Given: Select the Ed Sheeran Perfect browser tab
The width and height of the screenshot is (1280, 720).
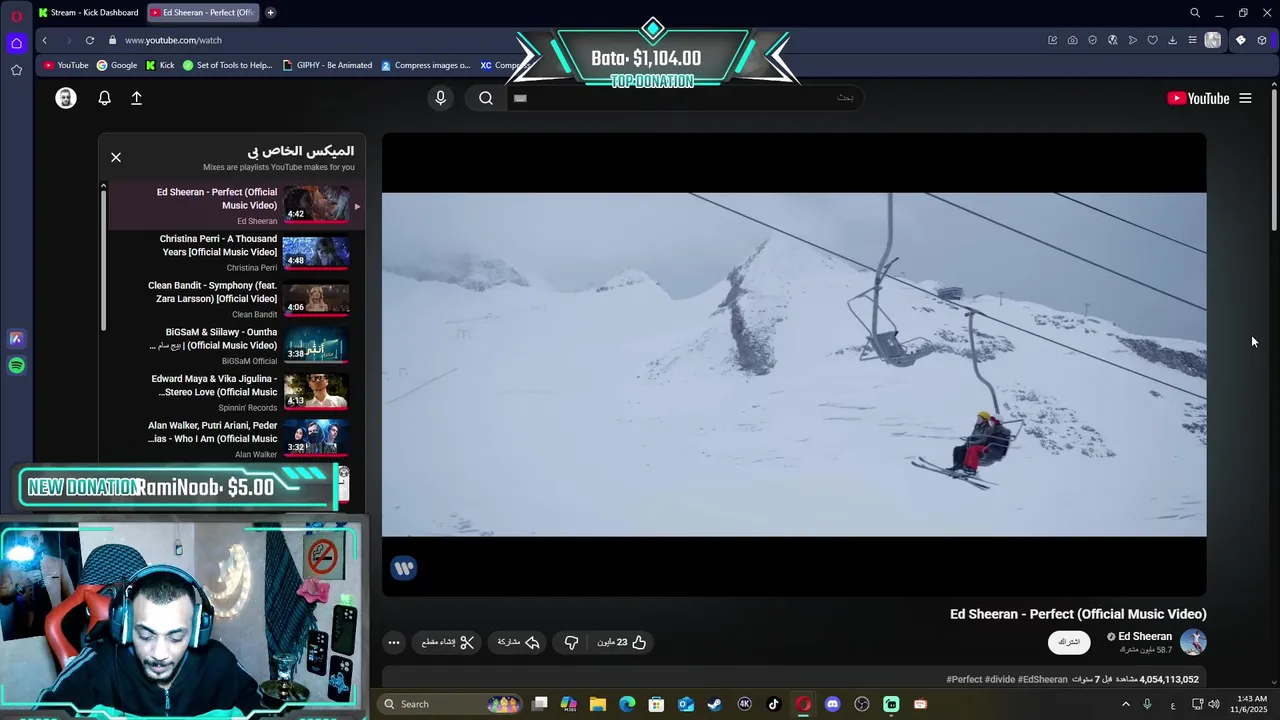Looking at the screenshot, I should 203,12.
